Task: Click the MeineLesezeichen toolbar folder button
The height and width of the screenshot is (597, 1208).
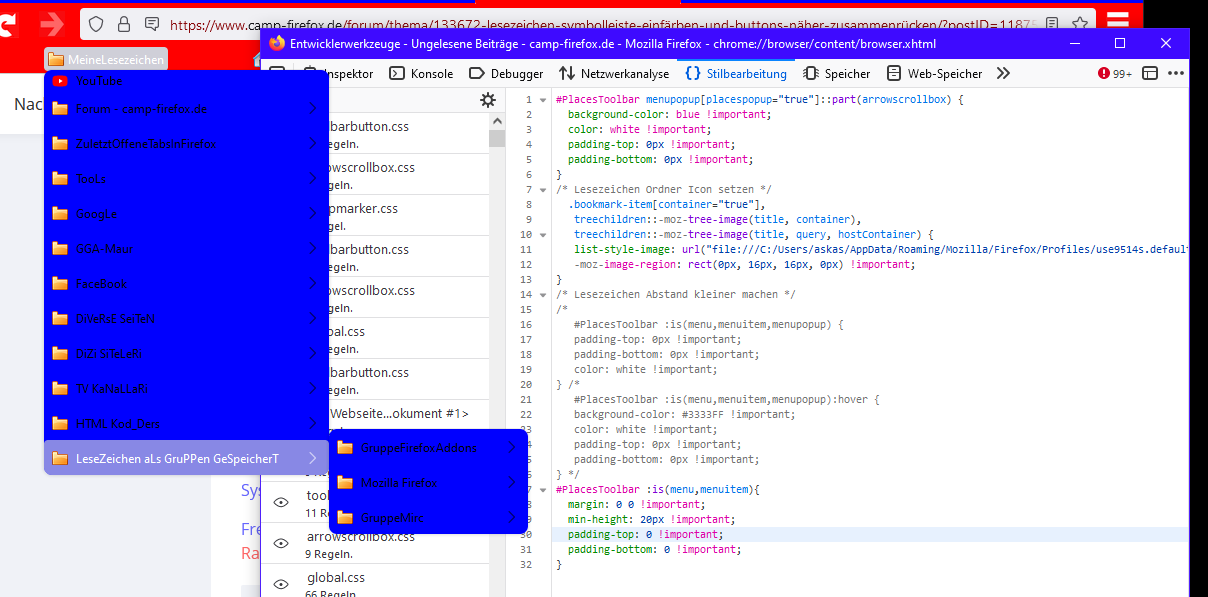Action: pyautogui.click(x=106, y=60)
